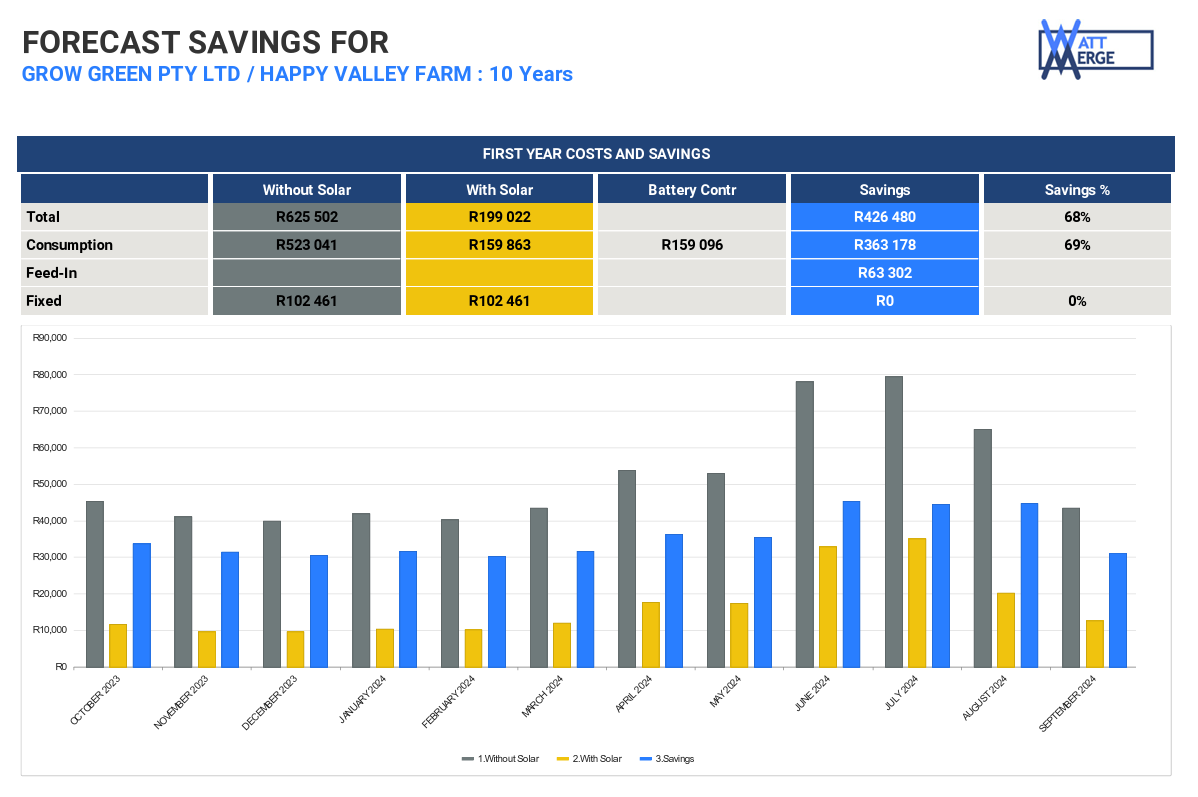The image size is (1198, 797).
Task: Click the Watt Merge logo
Action: [1095, 49]
